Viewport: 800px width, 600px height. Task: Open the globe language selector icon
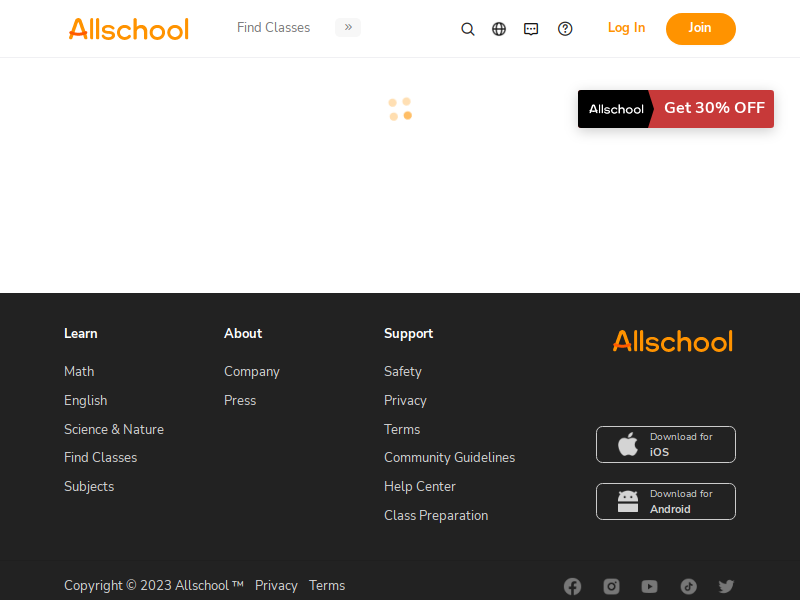click(499, 29)
